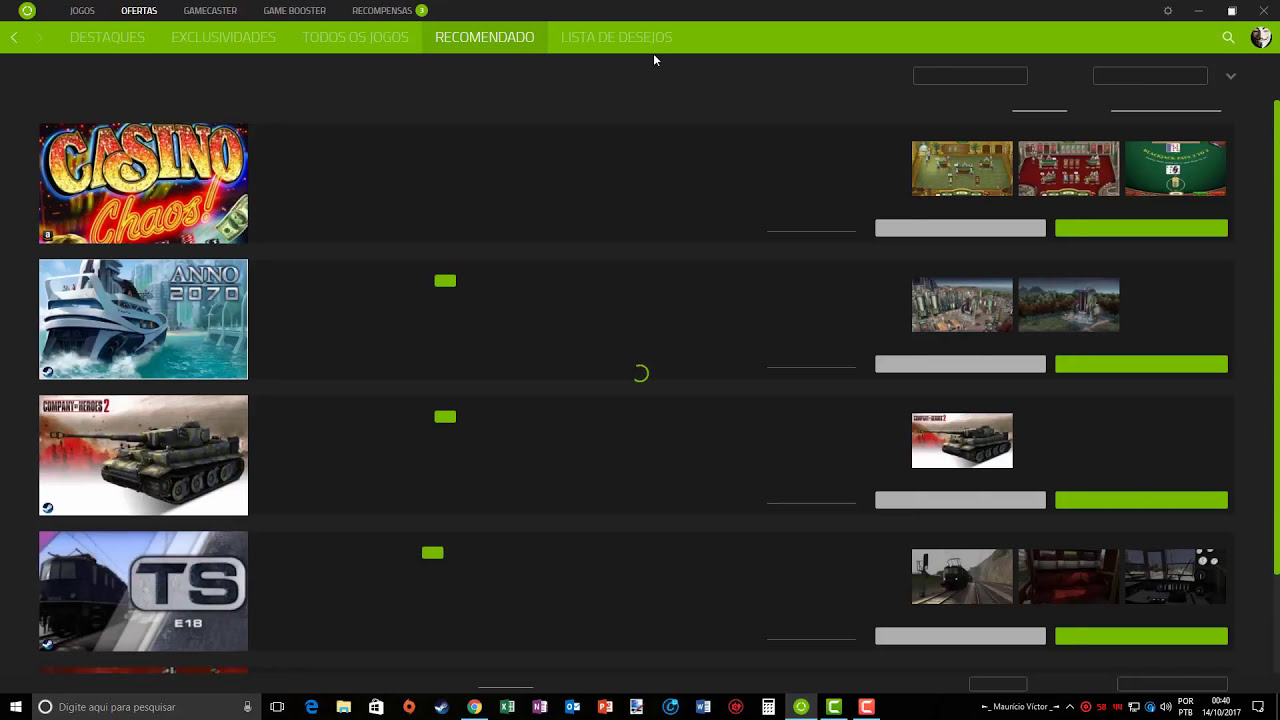Screen dimensions: 1280x720
Task: Click the Cortana microphone icon
Action: [x=247, y=707]
